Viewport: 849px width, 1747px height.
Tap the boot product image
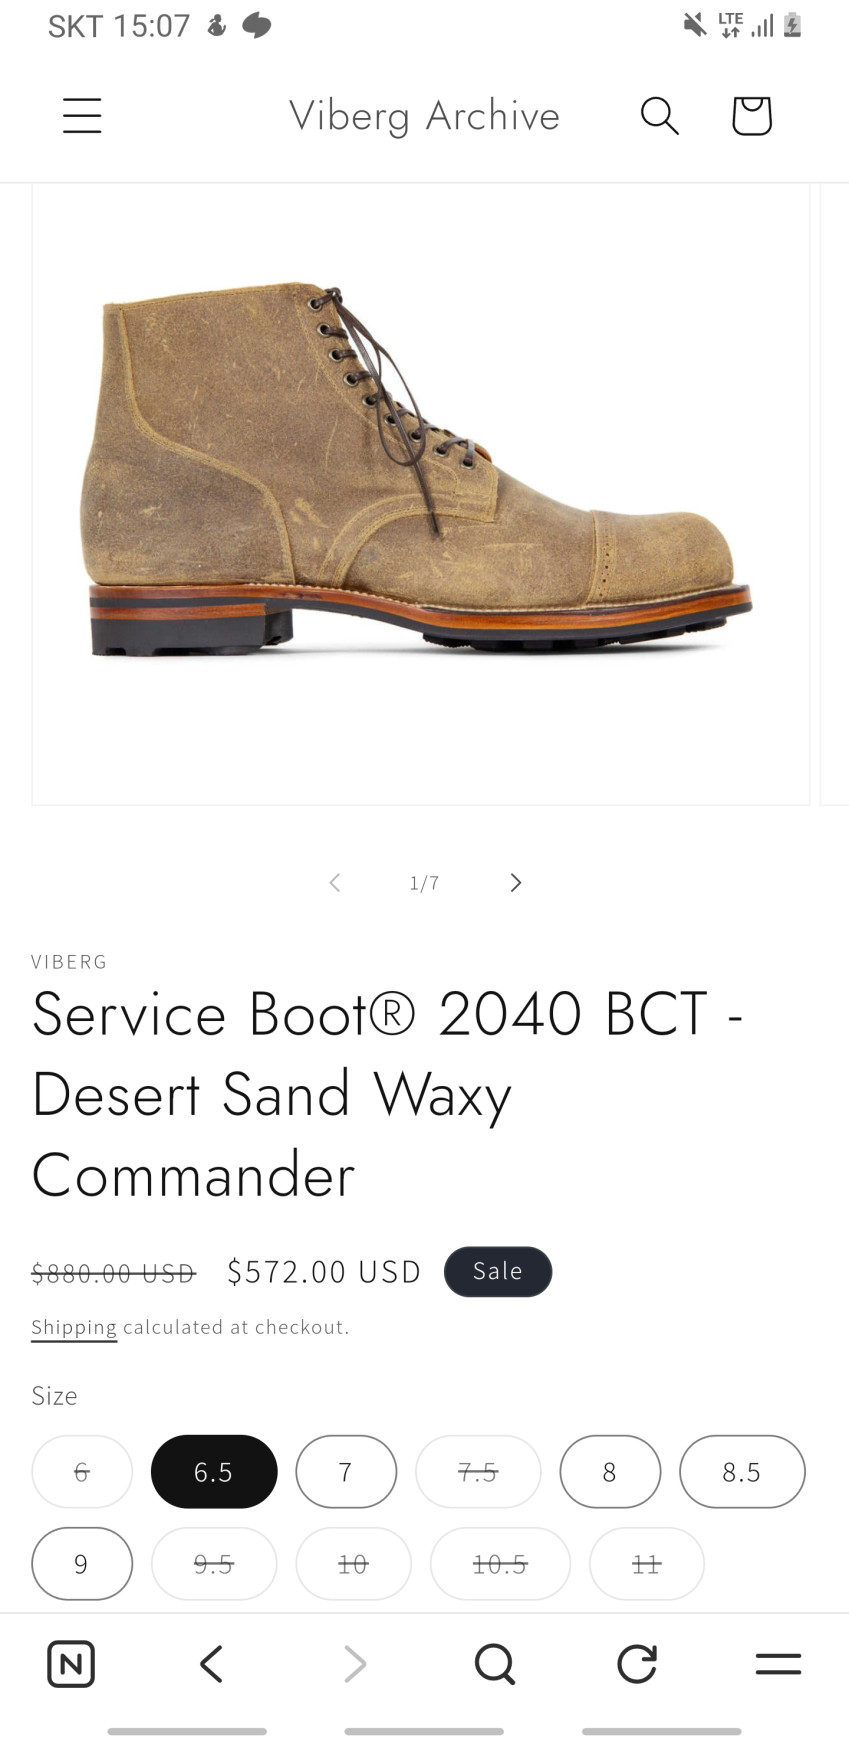pyautogui.click(x=420, y=494)
